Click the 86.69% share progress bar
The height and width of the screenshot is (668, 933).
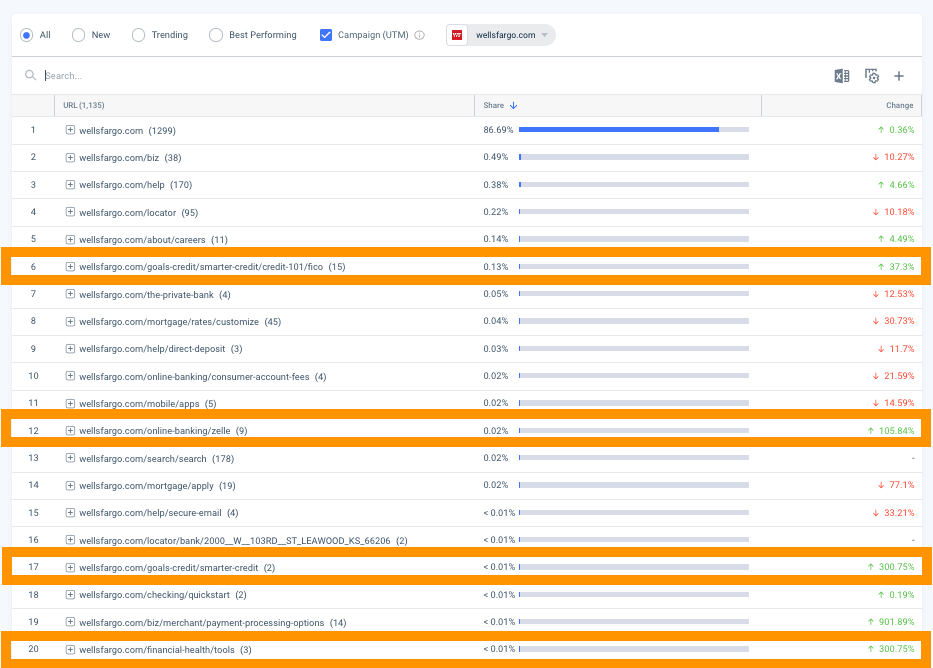tap(634, 130)
